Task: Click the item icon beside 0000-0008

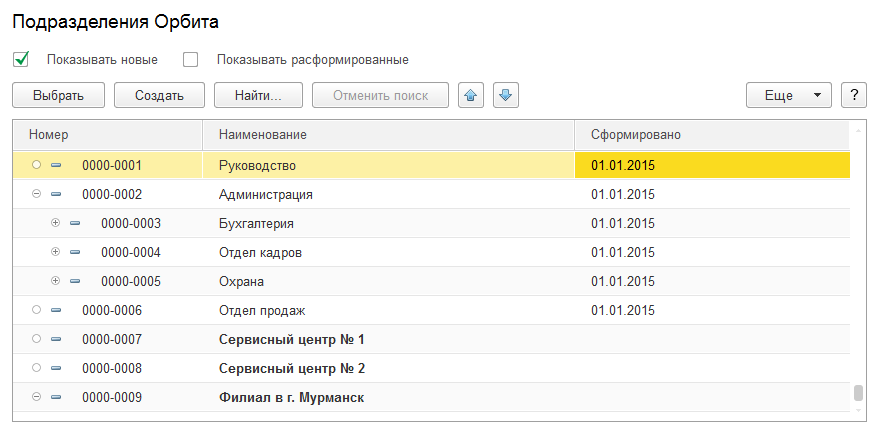Action: click(x=56, y=368)
